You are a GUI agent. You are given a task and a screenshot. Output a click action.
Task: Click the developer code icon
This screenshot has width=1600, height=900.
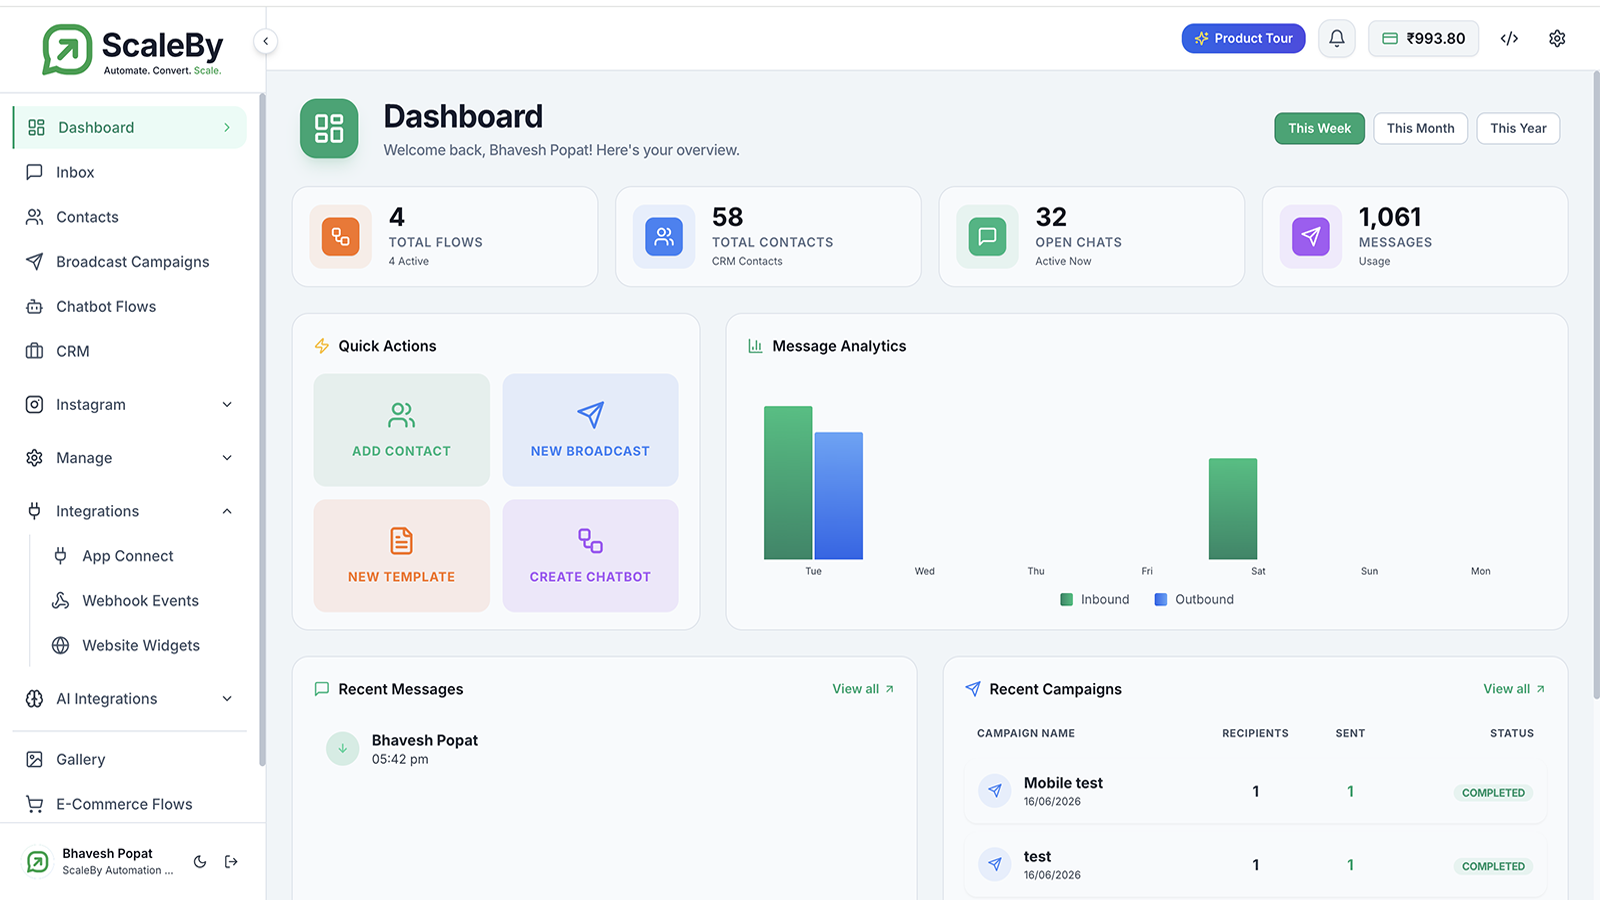[1509, 39]
